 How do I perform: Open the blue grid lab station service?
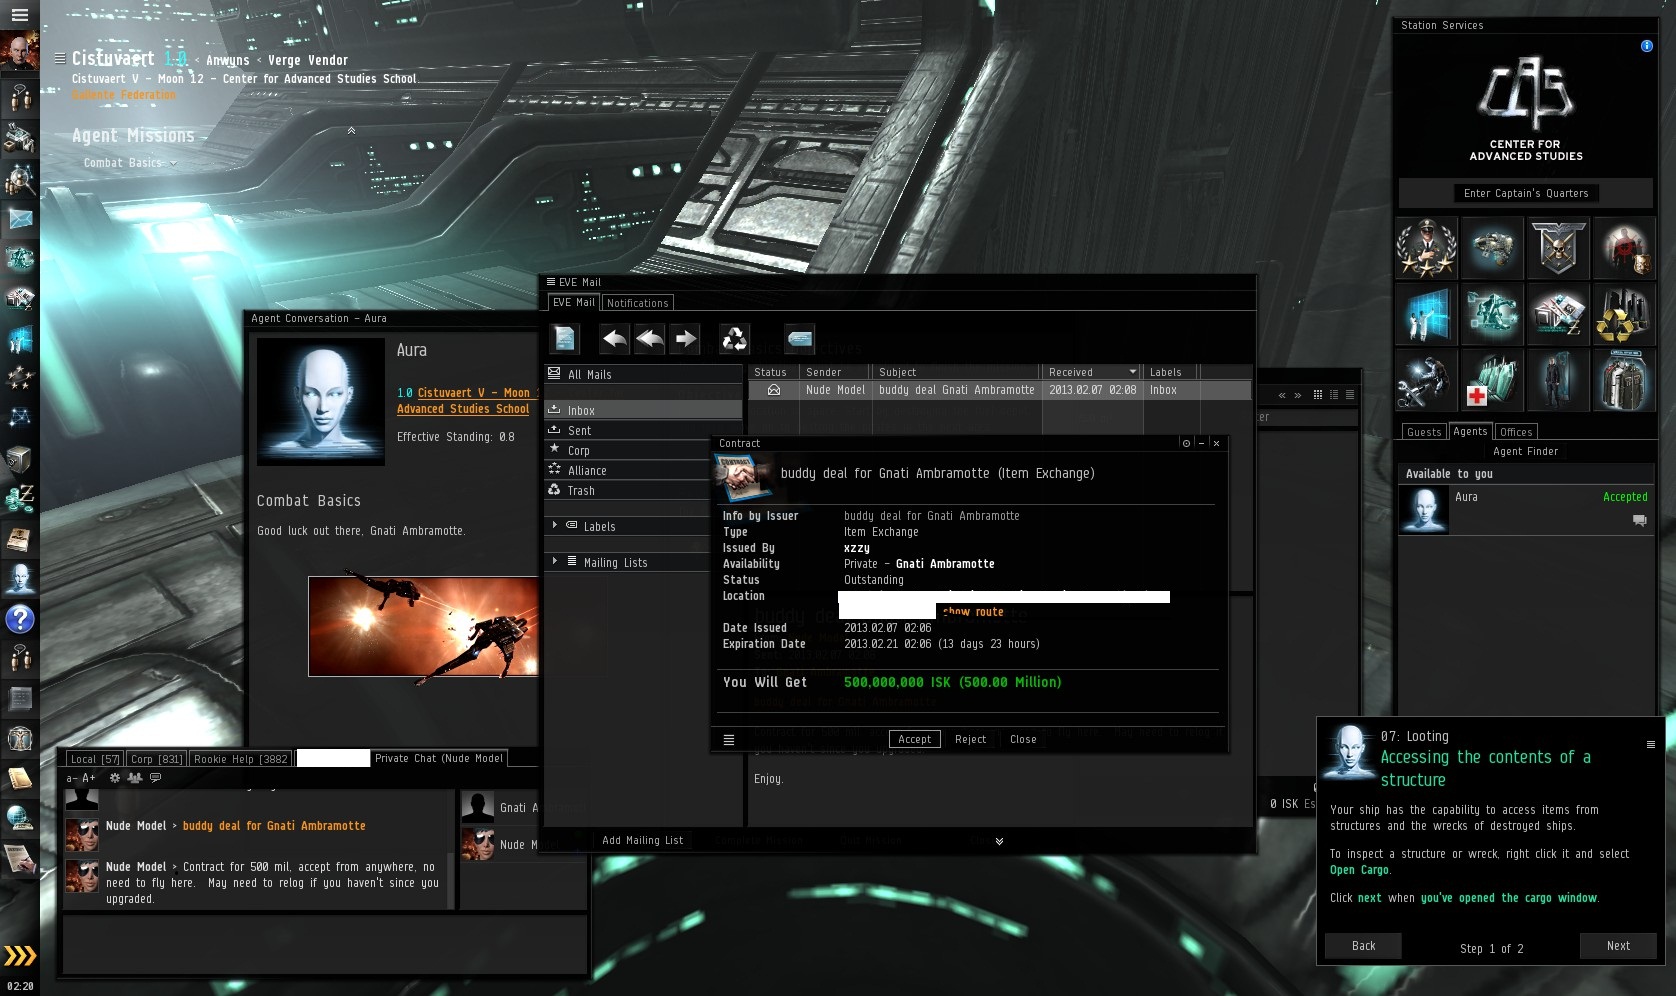coord(1427,314)
